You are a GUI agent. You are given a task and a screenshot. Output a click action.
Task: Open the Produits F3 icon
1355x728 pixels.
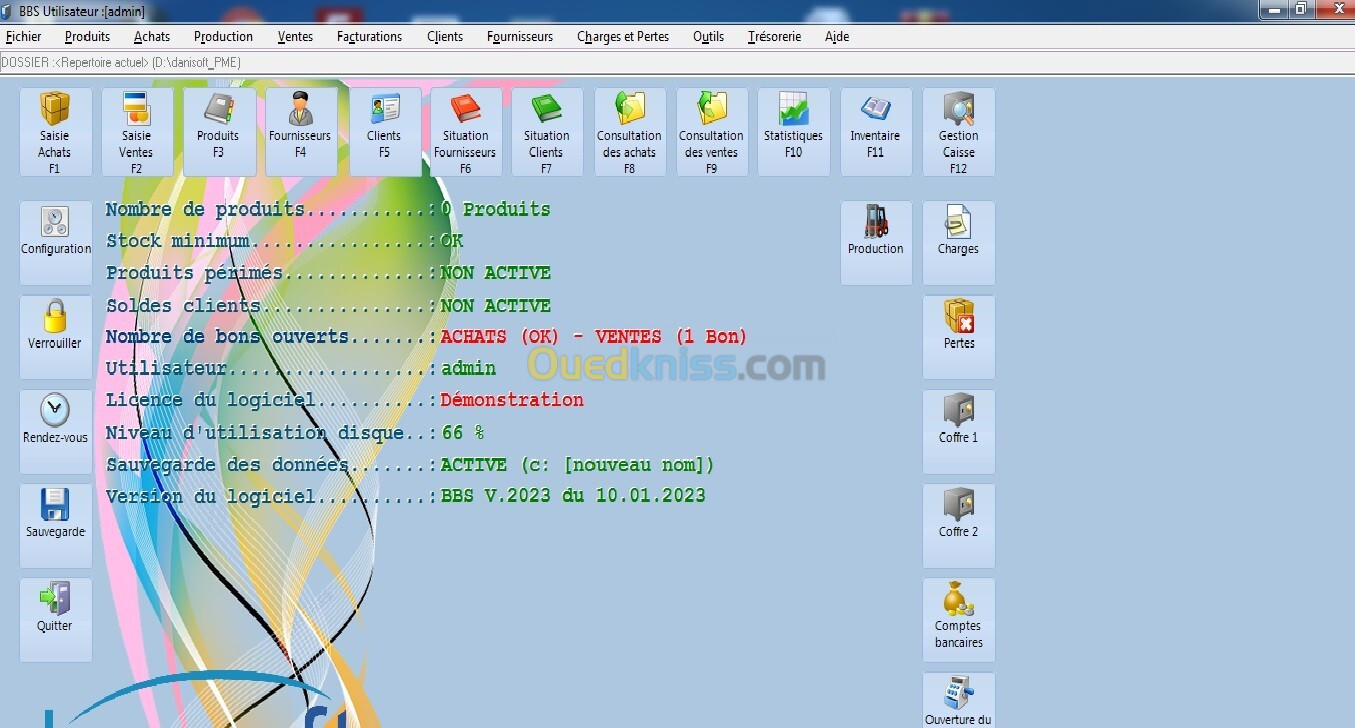[x=218, y=132]
